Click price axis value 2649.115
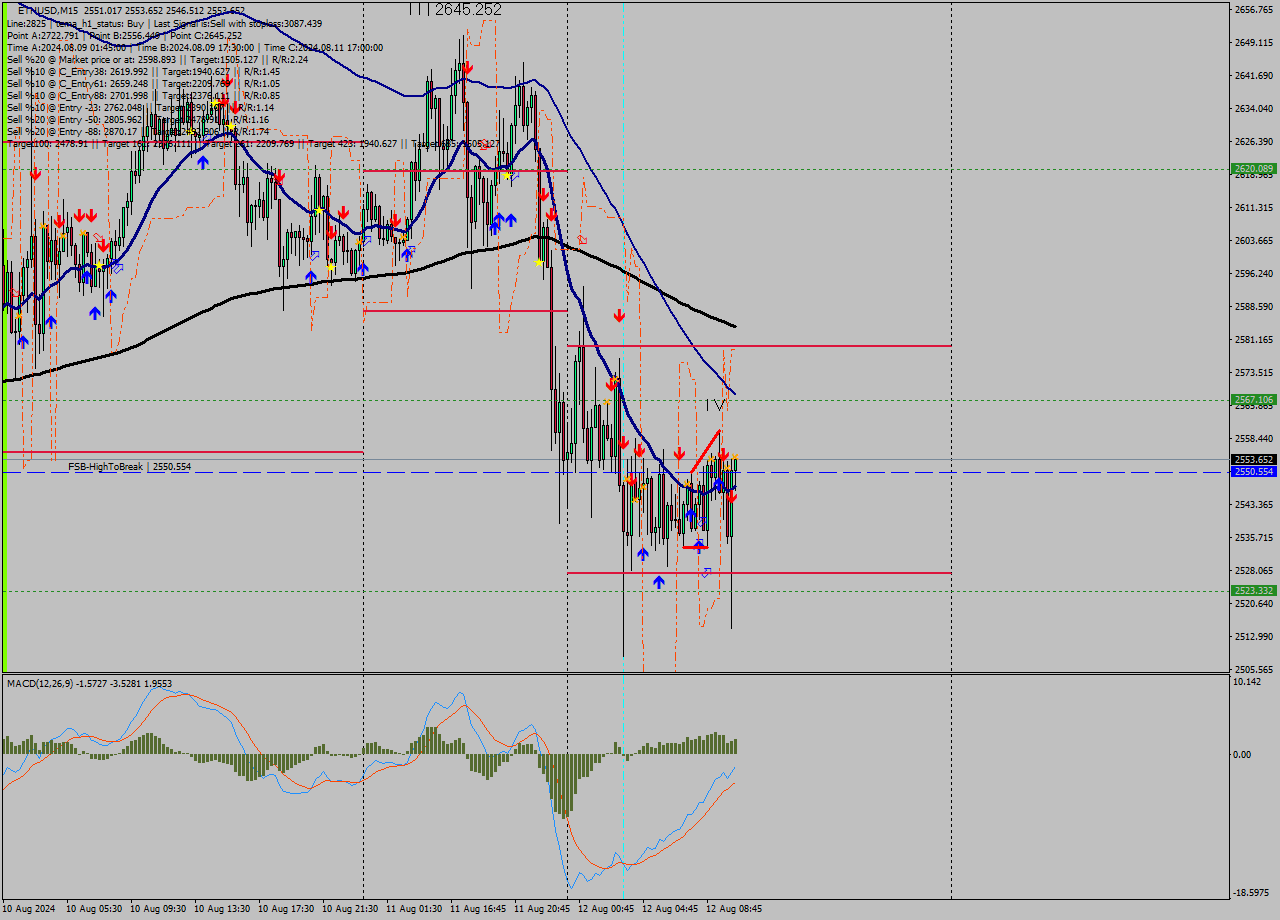This screenshot has width=1280, height=920. (x=1254, y=42)
